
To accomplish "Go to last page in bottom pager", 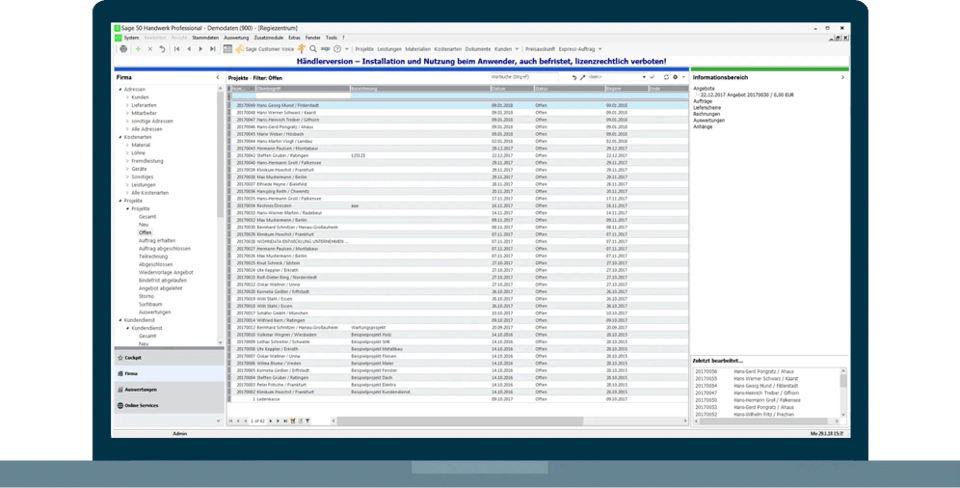I will click(x=285, y=421).
